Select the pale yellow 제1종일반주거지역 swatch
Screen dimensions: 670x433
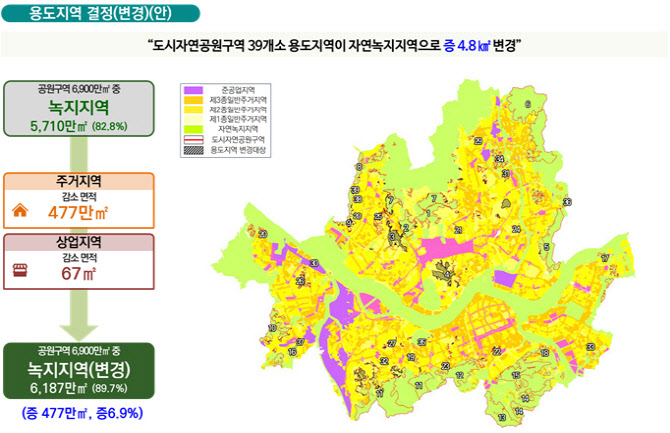coord(194,120)
